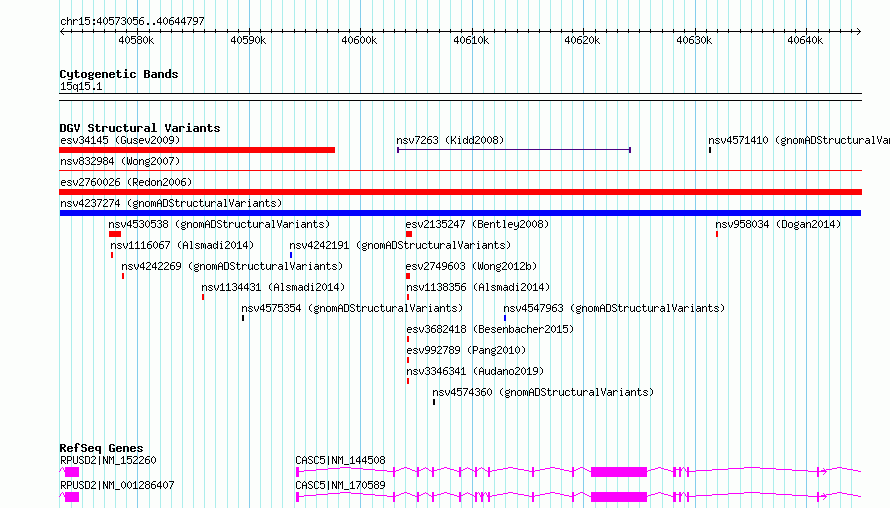The image size is (890, 508).
Task: Click the esv34145 (Gusev2009) variant label
Action: (x=120, y=140)
